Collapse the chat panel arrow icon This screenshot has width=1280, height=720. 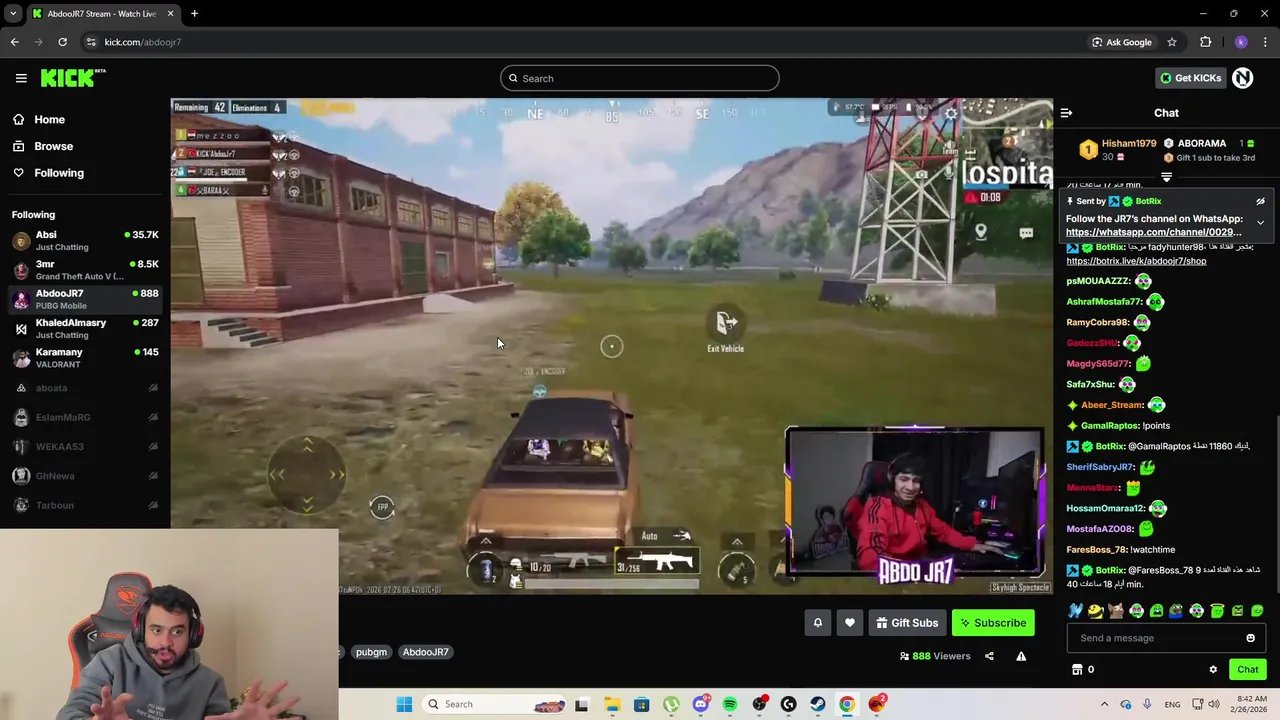1066,113
